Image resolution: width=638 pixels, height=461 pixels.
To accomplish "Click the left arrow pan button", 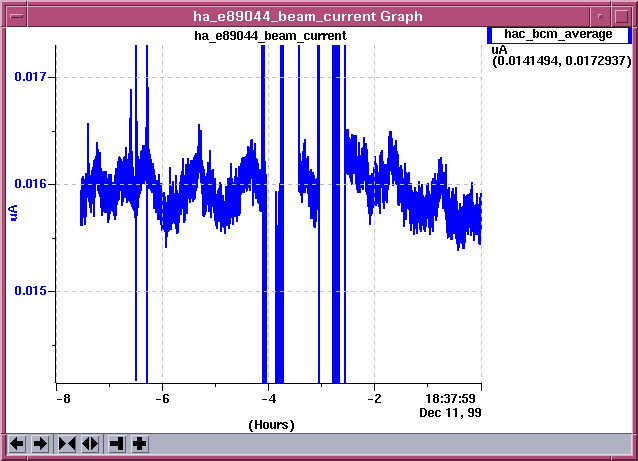I will pyautogui.click(x=16, y=444).
